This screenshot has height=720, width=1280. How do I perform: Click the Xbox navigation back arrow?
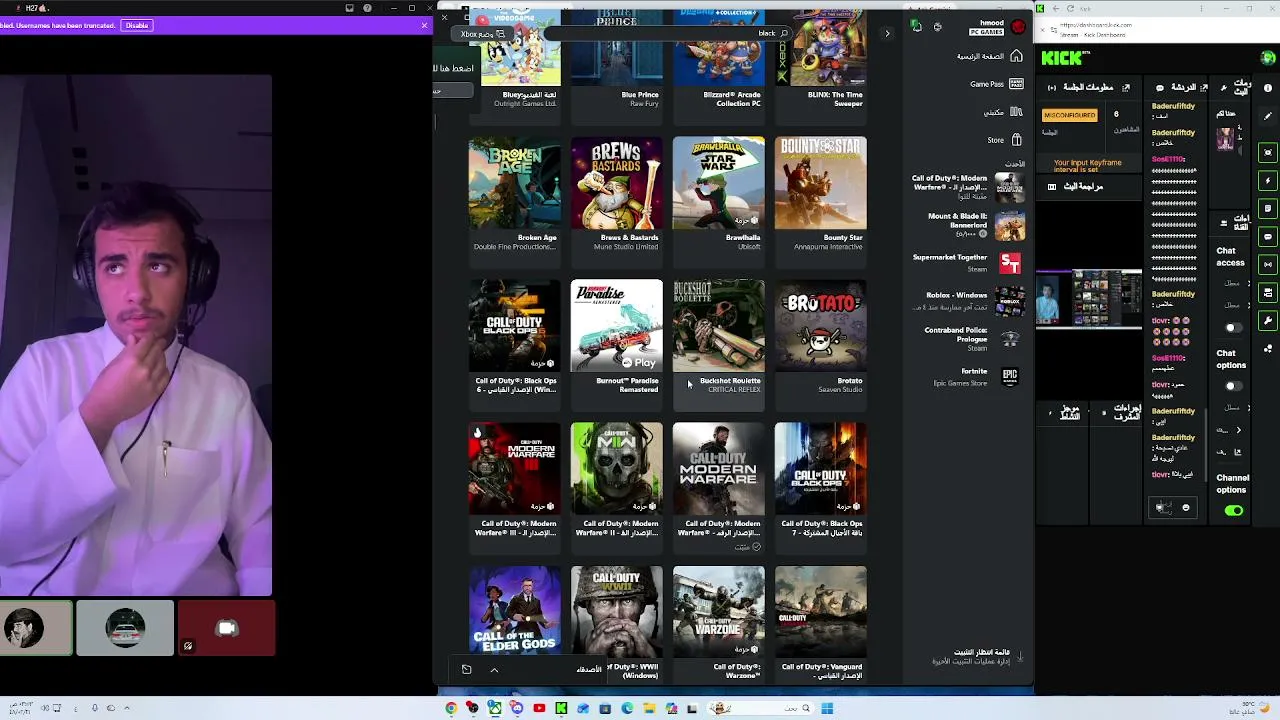coord(887,33)
